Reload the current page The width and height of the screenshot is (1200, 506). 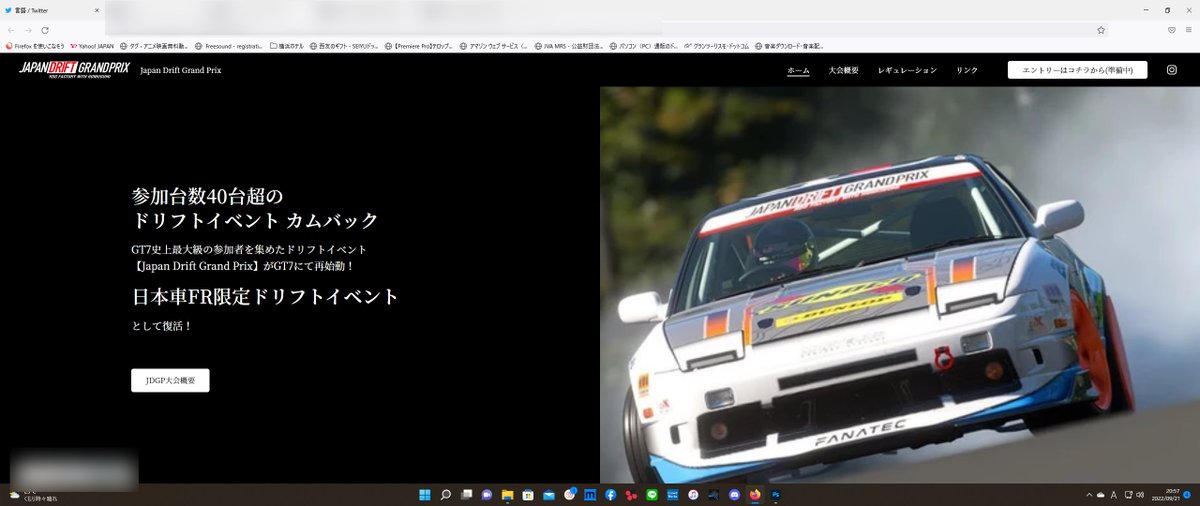click(45, 30)
